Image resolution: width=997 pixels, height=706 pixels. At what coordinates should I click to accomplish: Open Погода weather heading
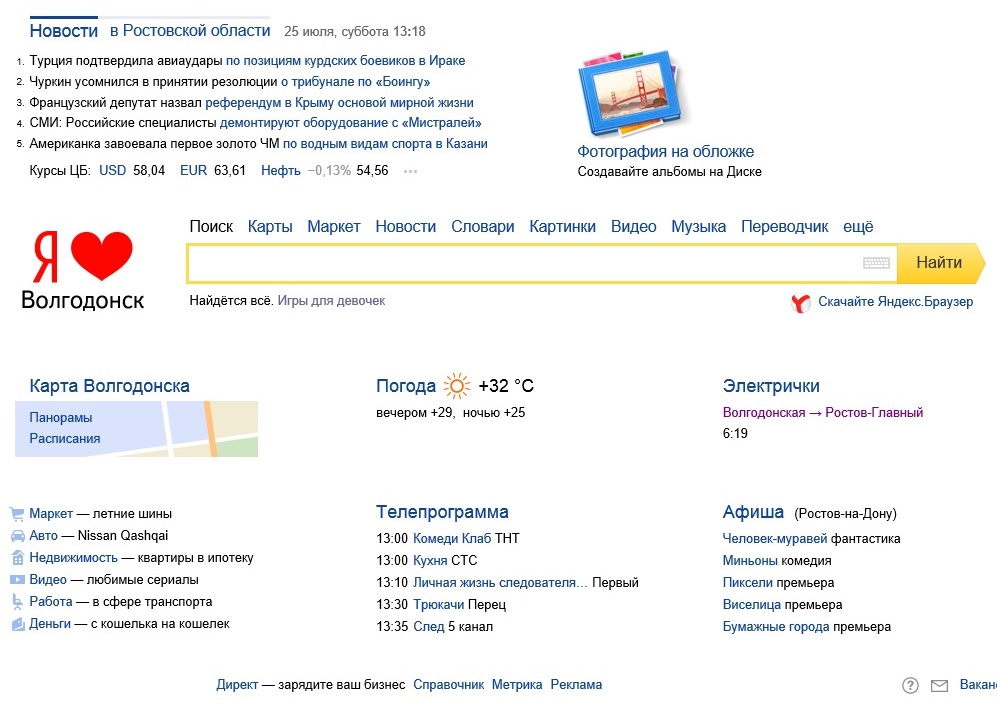[x=406, y=386]
